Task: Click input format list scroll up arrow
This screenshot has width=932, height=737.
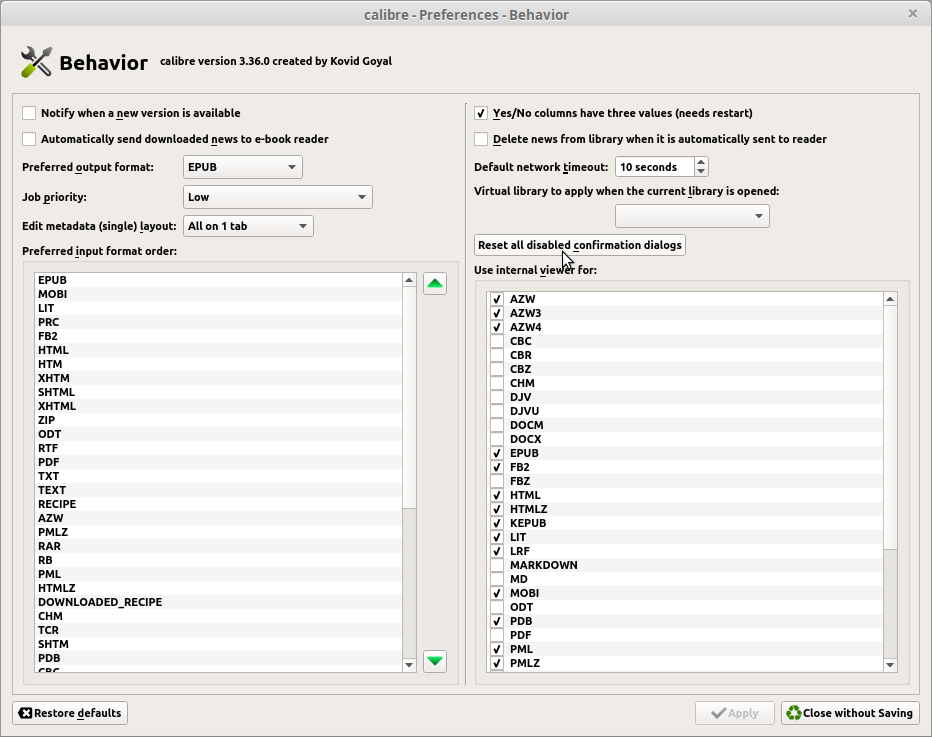Action: point(409,280)
